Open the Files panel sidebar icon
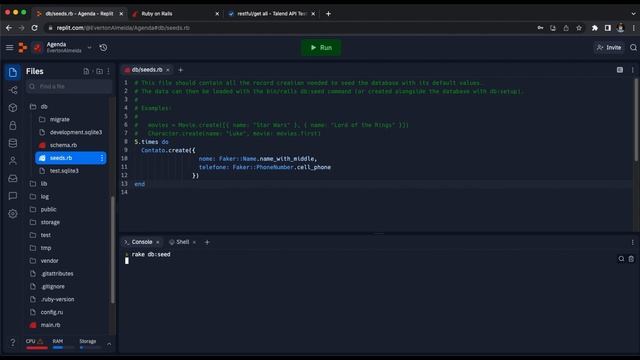 click(13, 72)
